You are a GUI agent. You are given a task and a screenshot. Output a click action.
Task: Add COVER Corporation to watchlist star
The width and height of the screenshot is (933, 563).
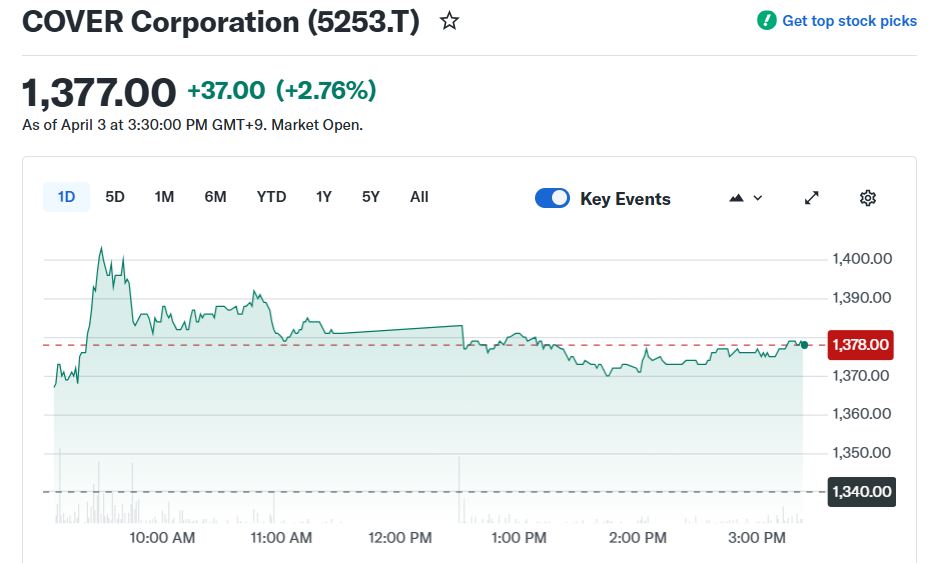point(449,21)
